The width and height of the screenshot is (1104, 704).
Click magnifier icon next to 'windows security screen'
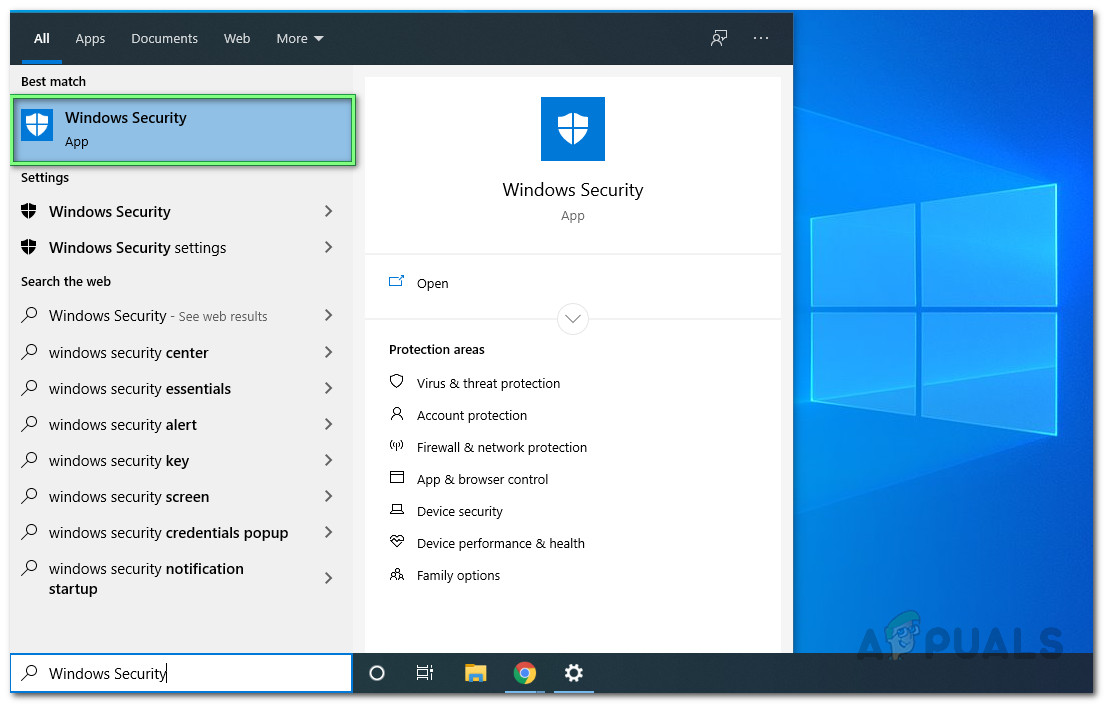(x=29, y=495)
